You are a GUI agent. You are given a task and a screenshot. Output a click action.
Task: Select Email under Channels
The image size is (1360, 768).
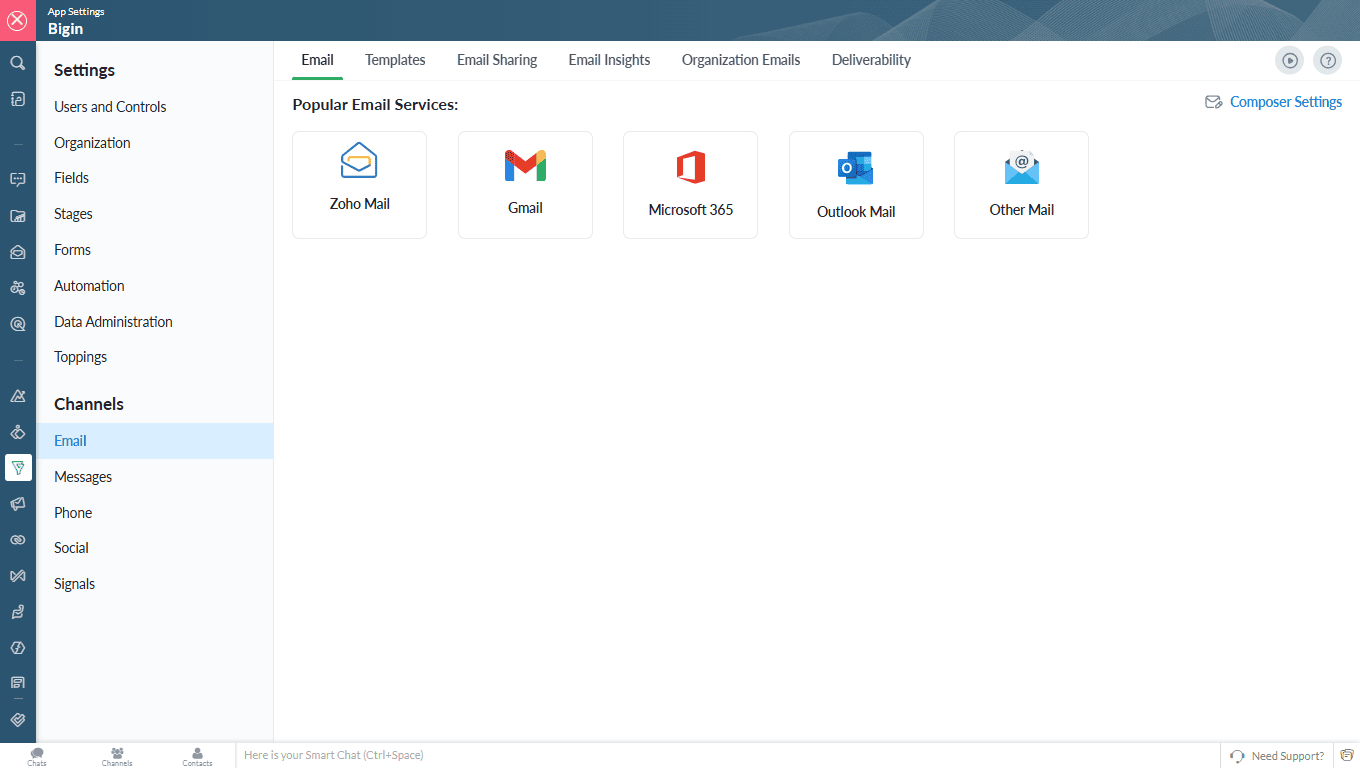pos(155,441)
